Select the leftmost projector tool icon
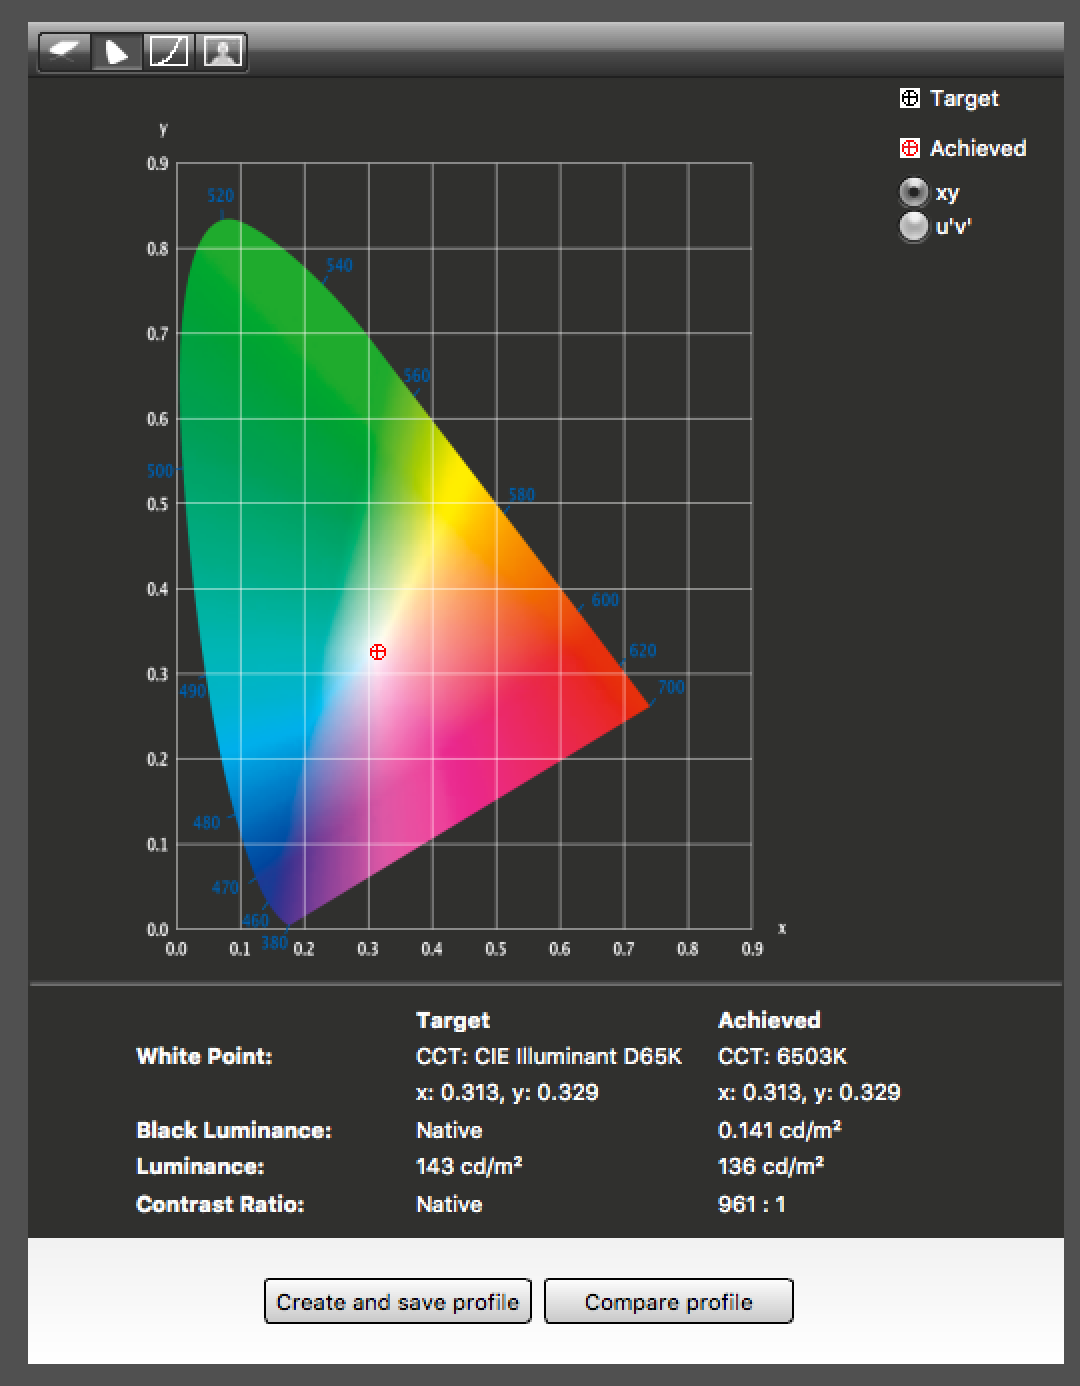Screen dimensions: 1080x1386 pyautogui.click(x=64, y=52)
